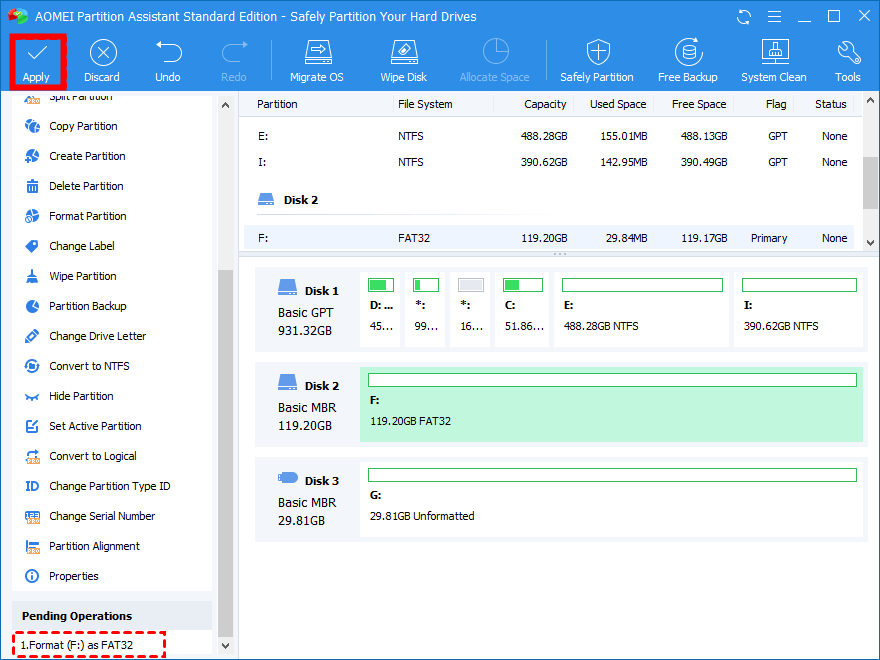Select the E: NTFS row in partition list
This screenshot has height=660, width=880.
[x=549, y=136]
